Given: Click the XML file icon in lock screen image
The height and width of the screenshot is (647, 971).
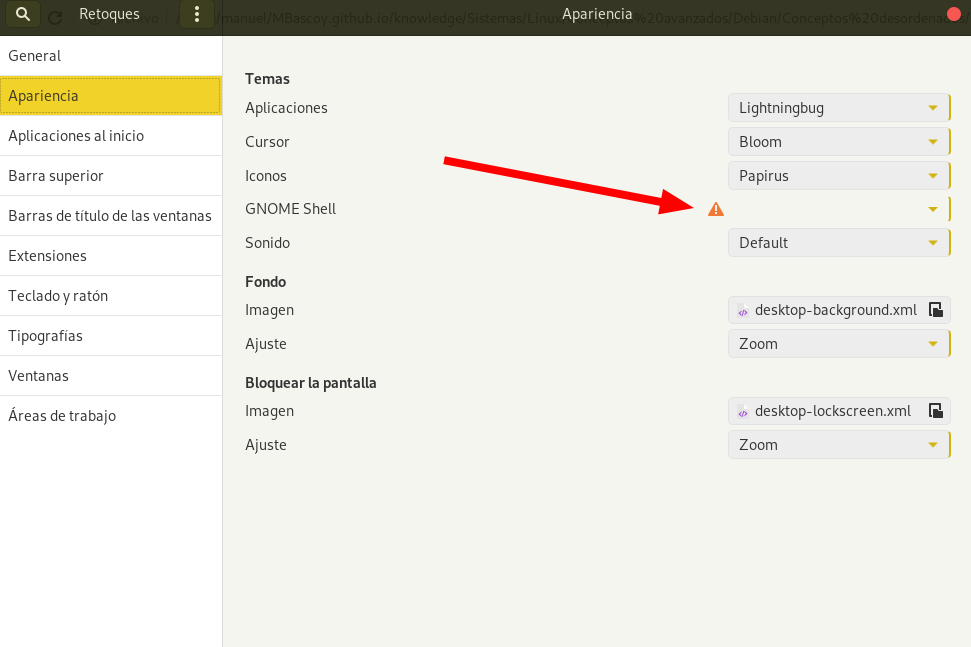Looking at the screenshot, I should [743, 411].
